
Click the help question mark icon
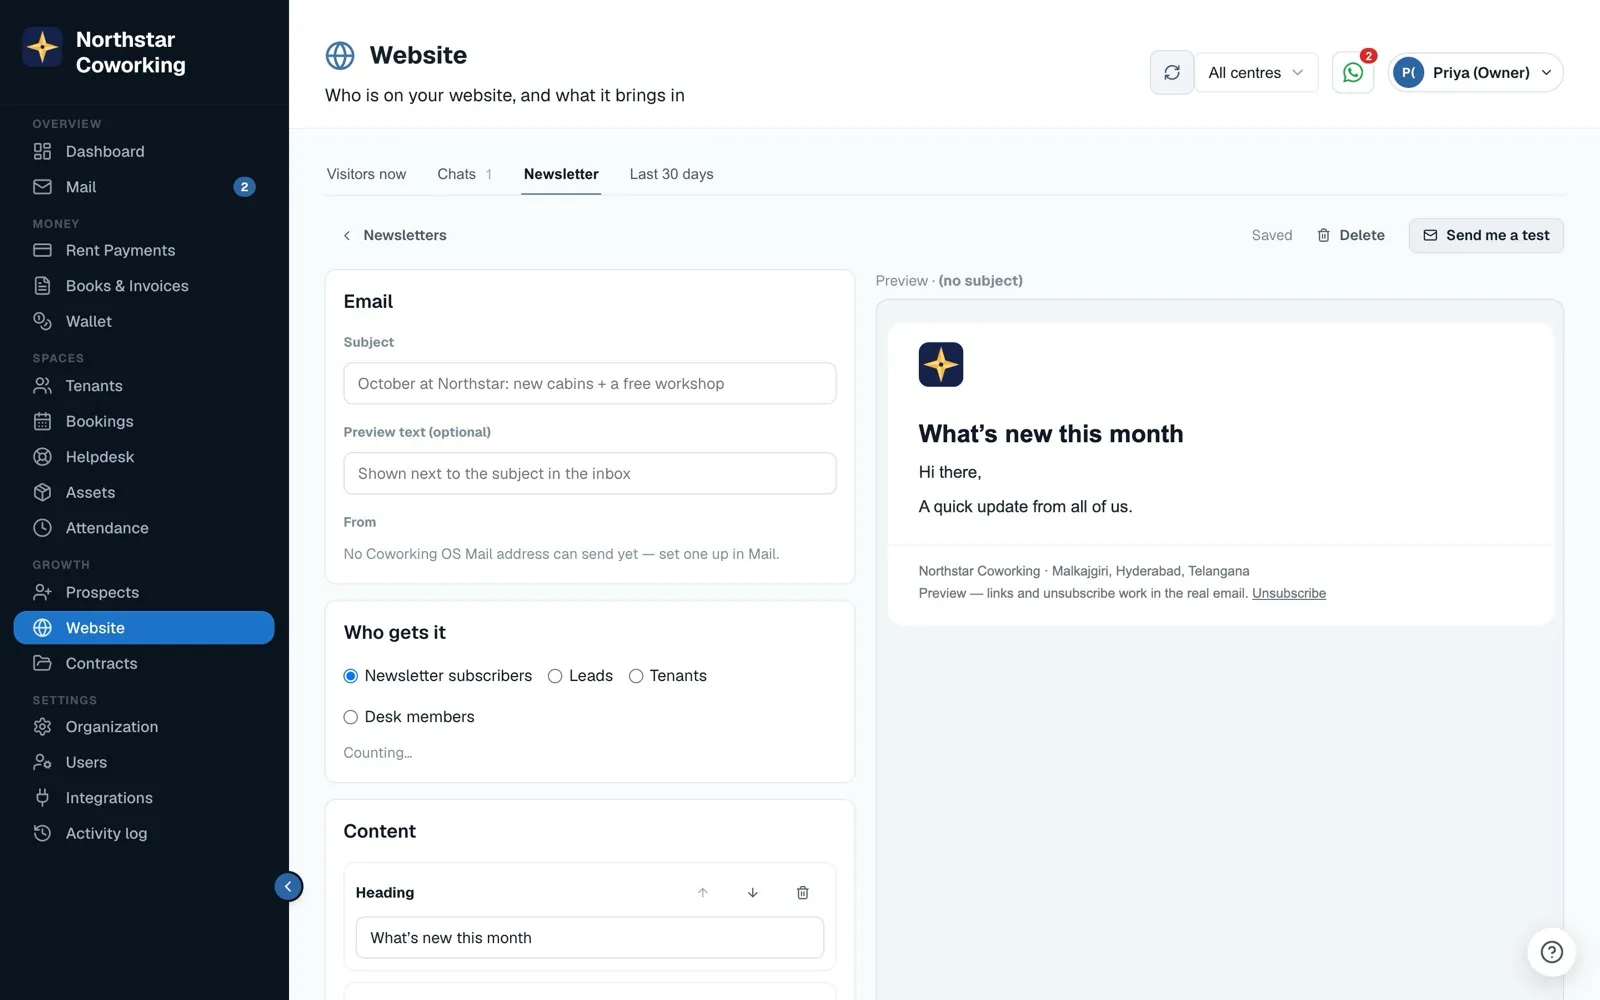point(1551,952)
